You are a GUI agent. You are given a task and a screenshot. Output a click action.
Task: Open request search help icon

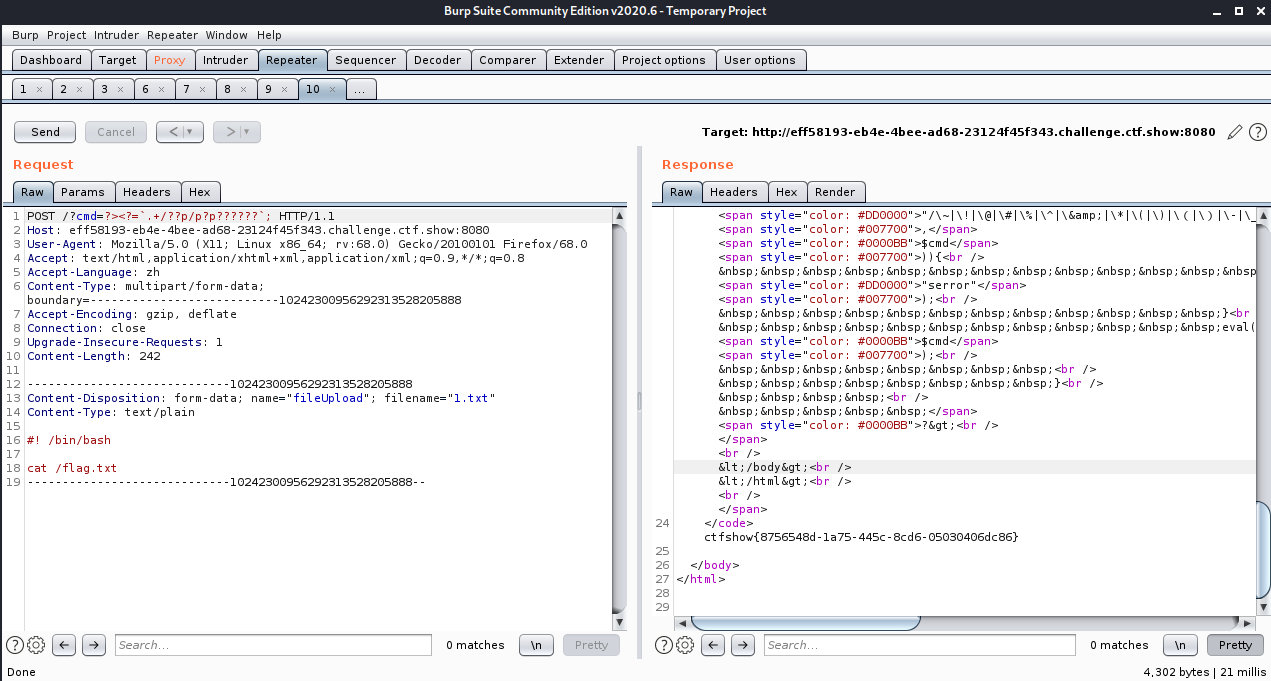click(x=15, y=645)
